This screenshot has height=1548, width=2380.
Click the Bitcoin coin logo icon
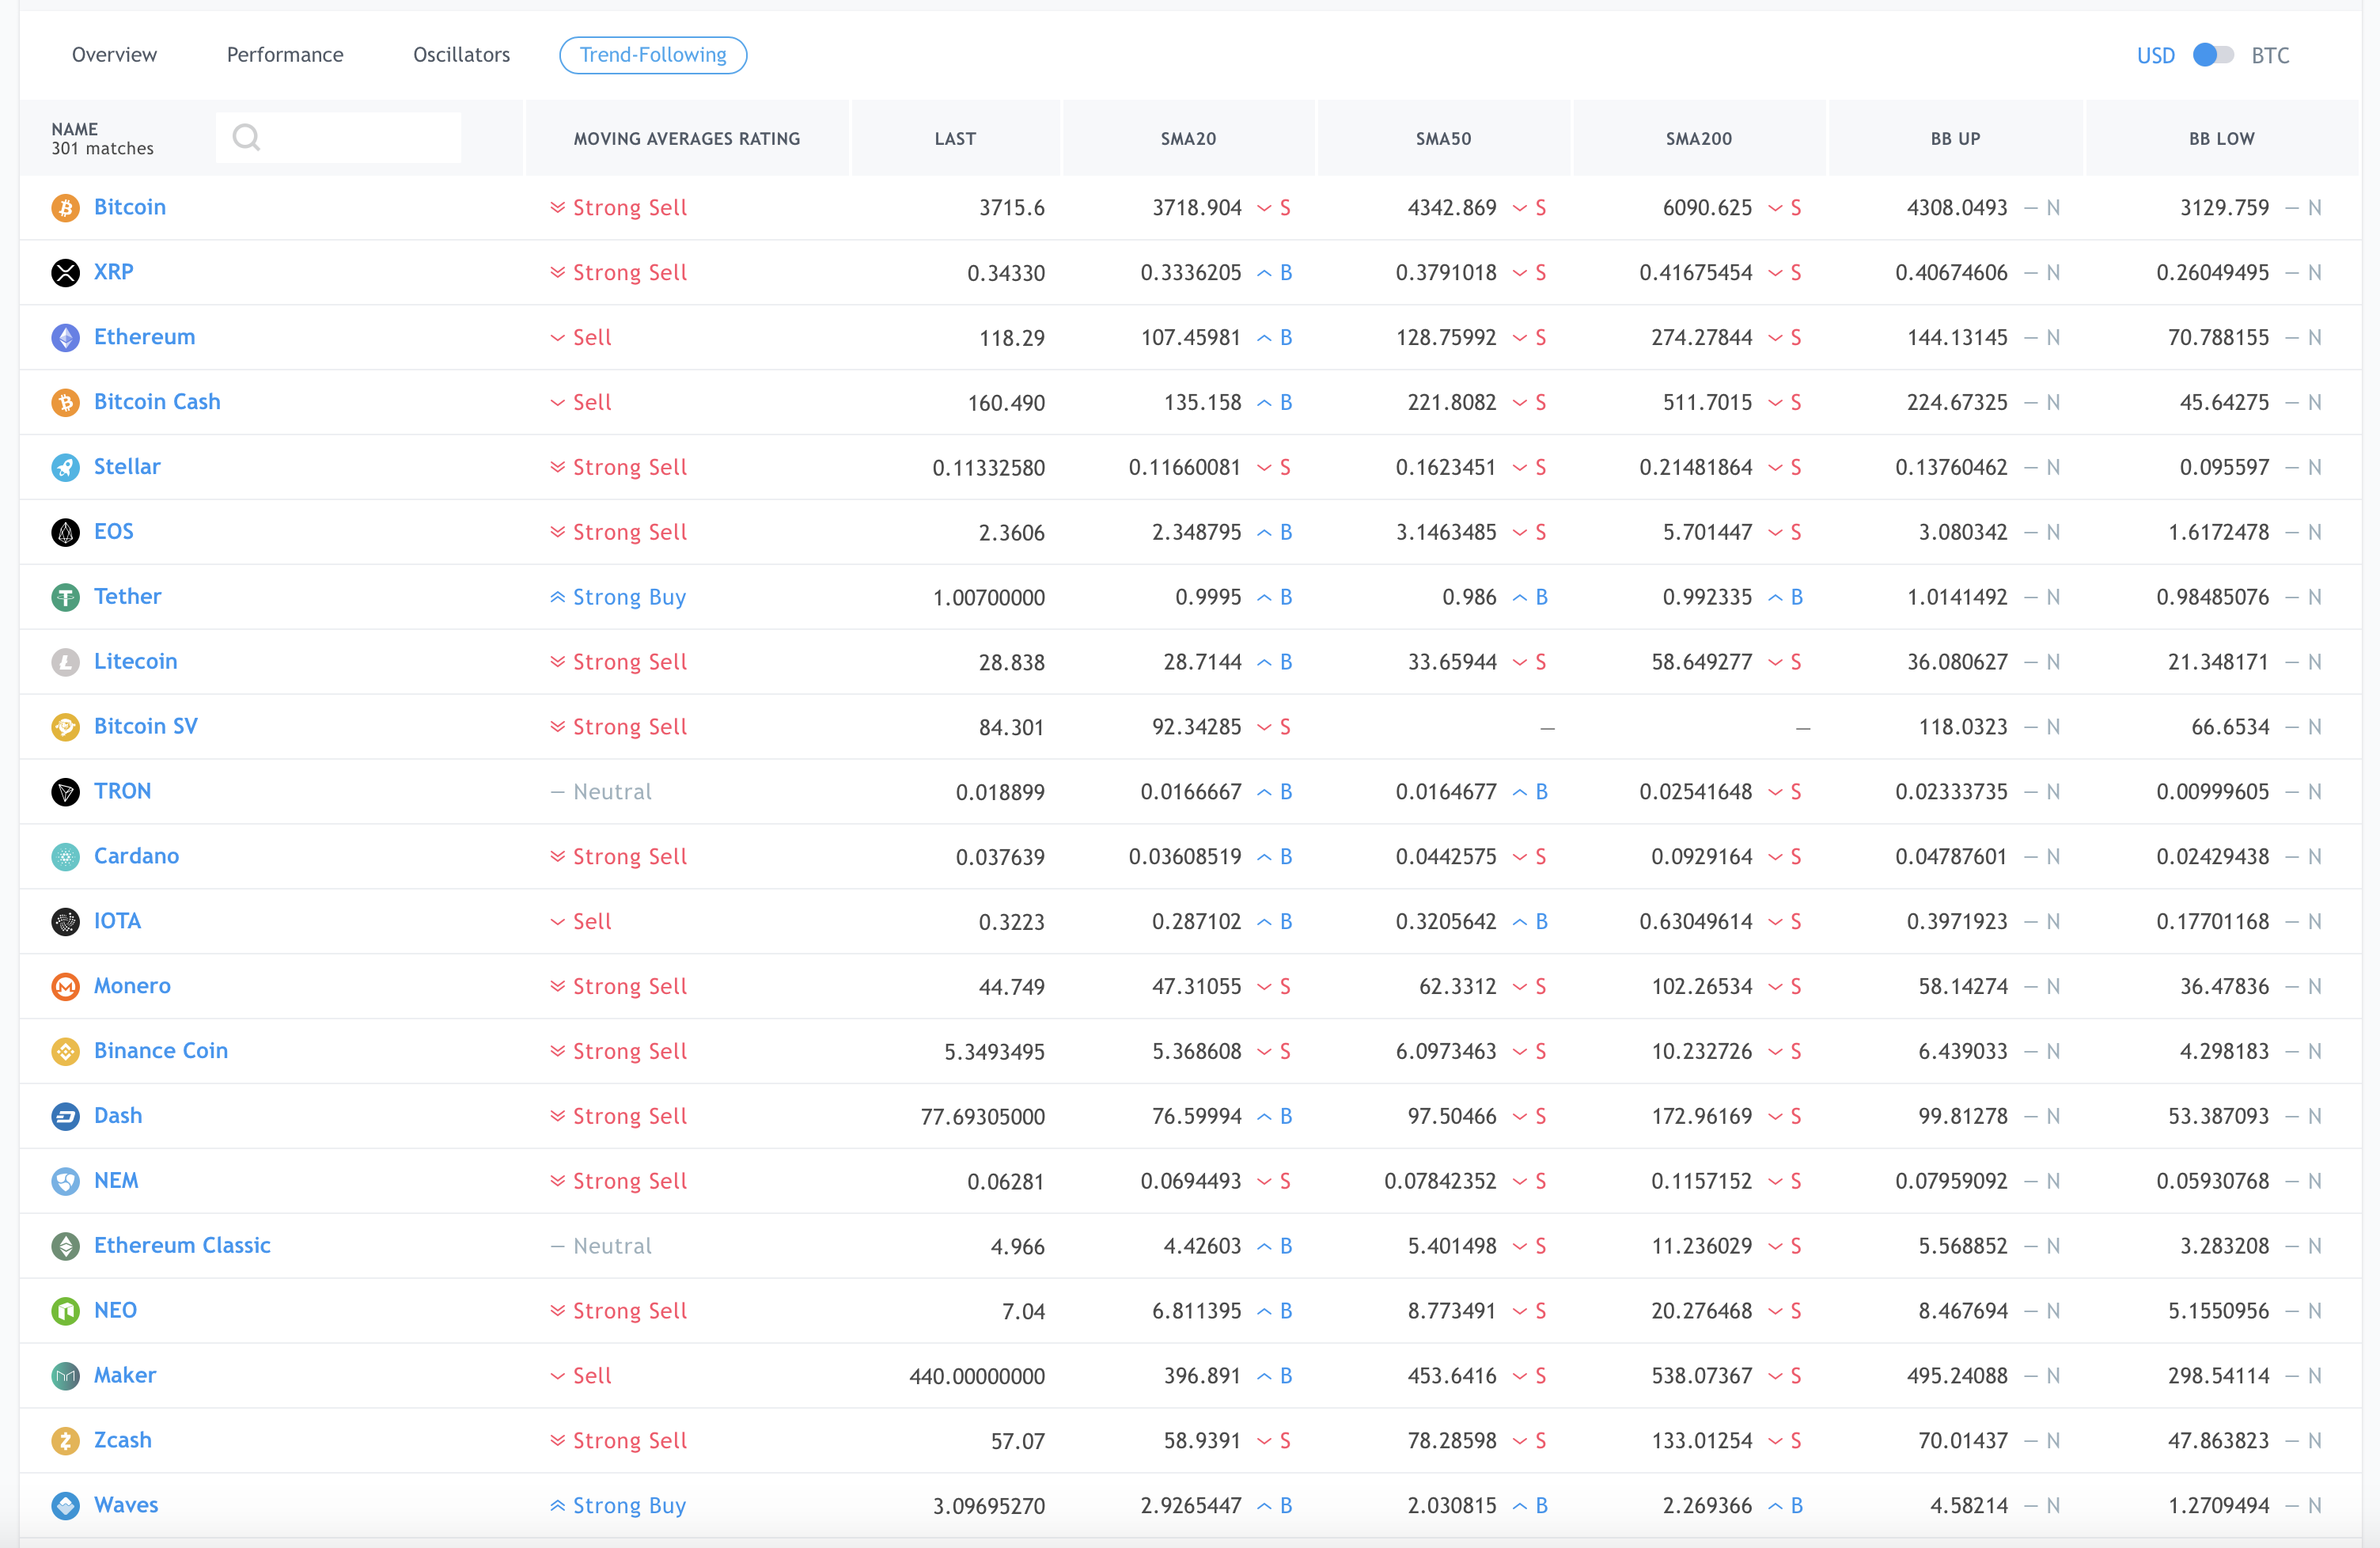[65, 208]
